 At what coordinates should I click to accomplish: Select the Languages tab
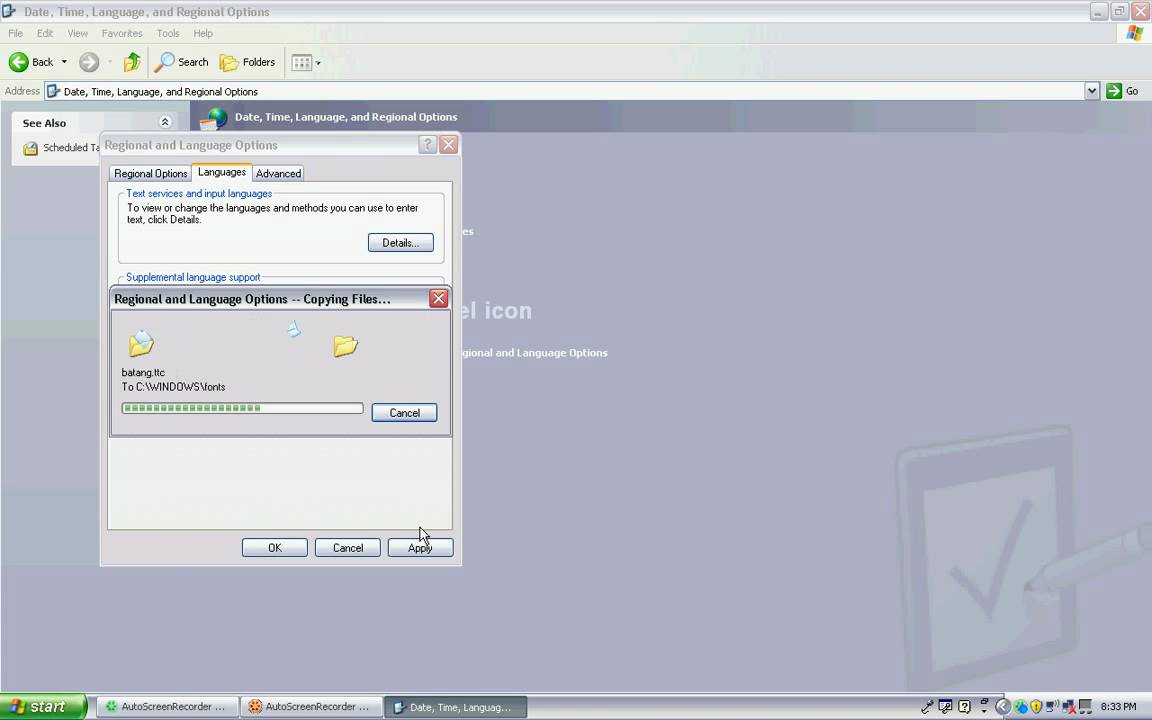coord(222,172)
